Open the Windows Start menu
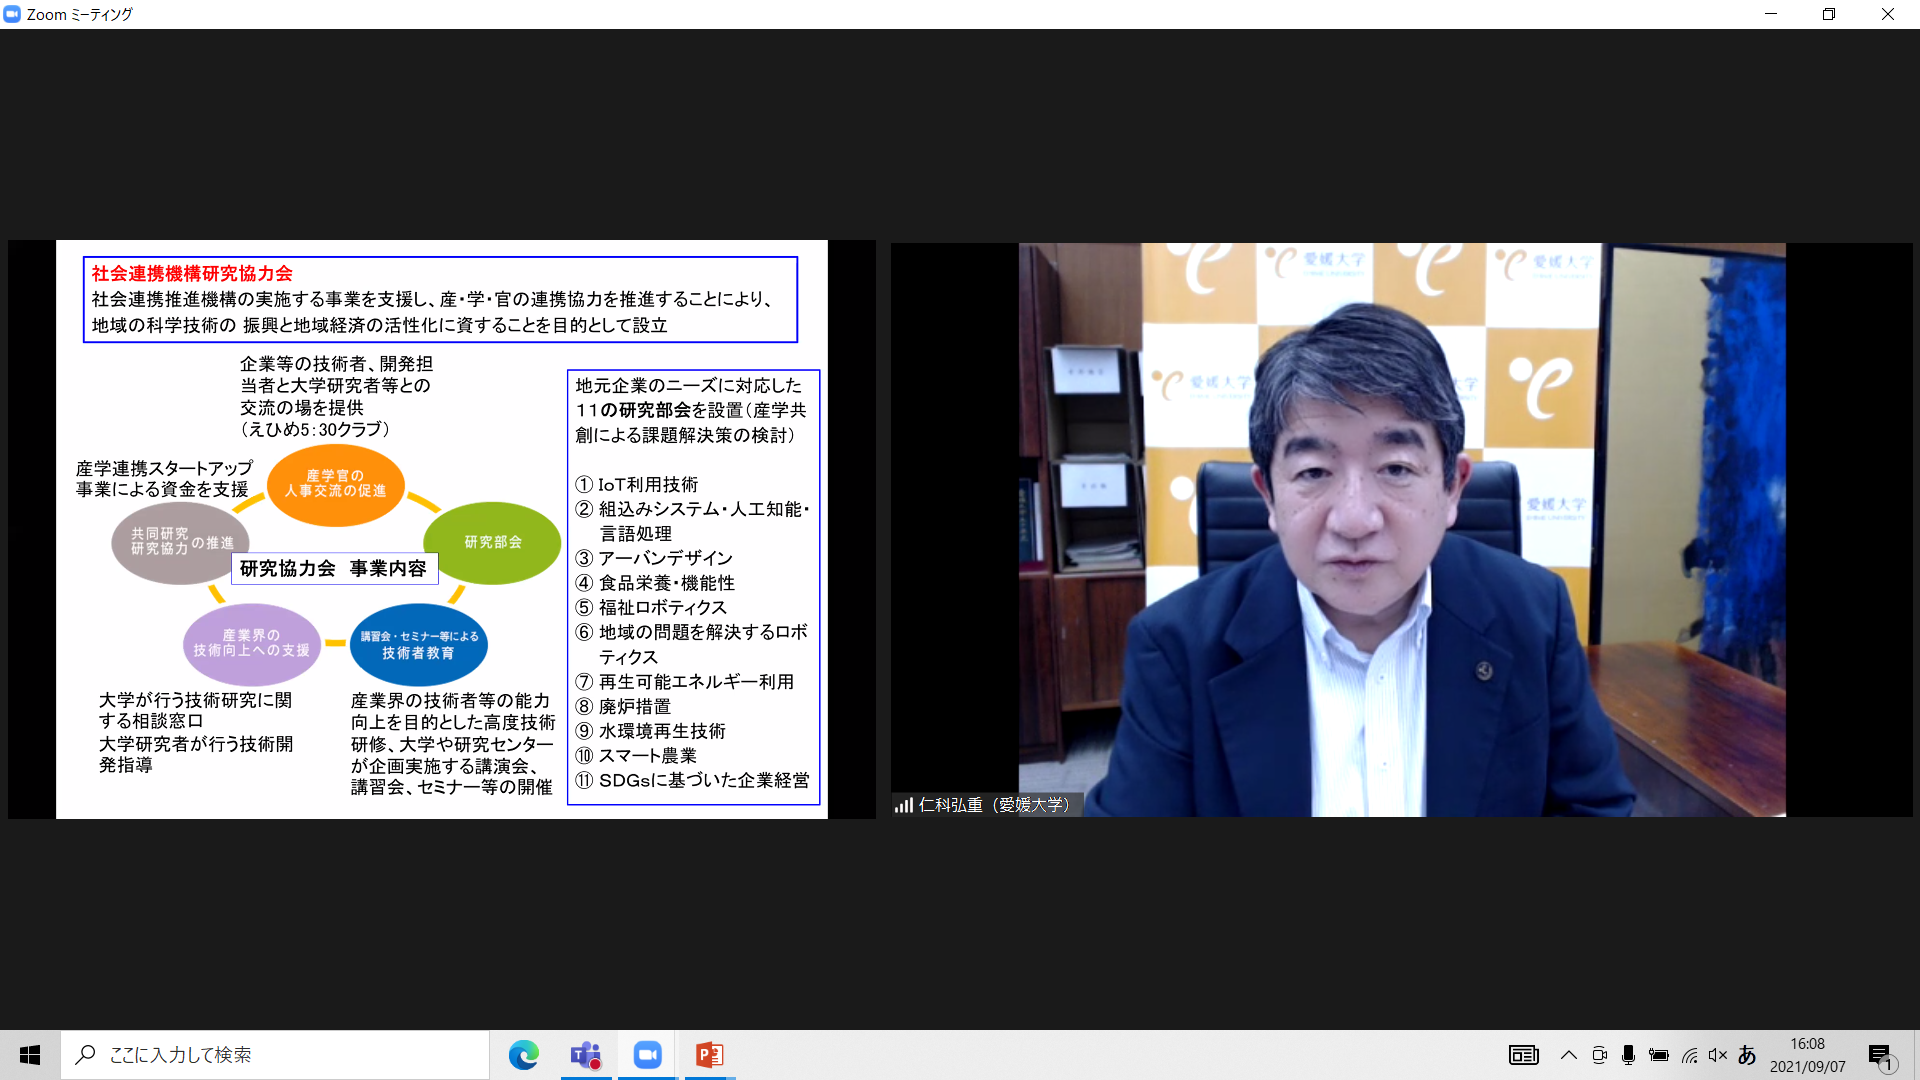 [30, 1055]
